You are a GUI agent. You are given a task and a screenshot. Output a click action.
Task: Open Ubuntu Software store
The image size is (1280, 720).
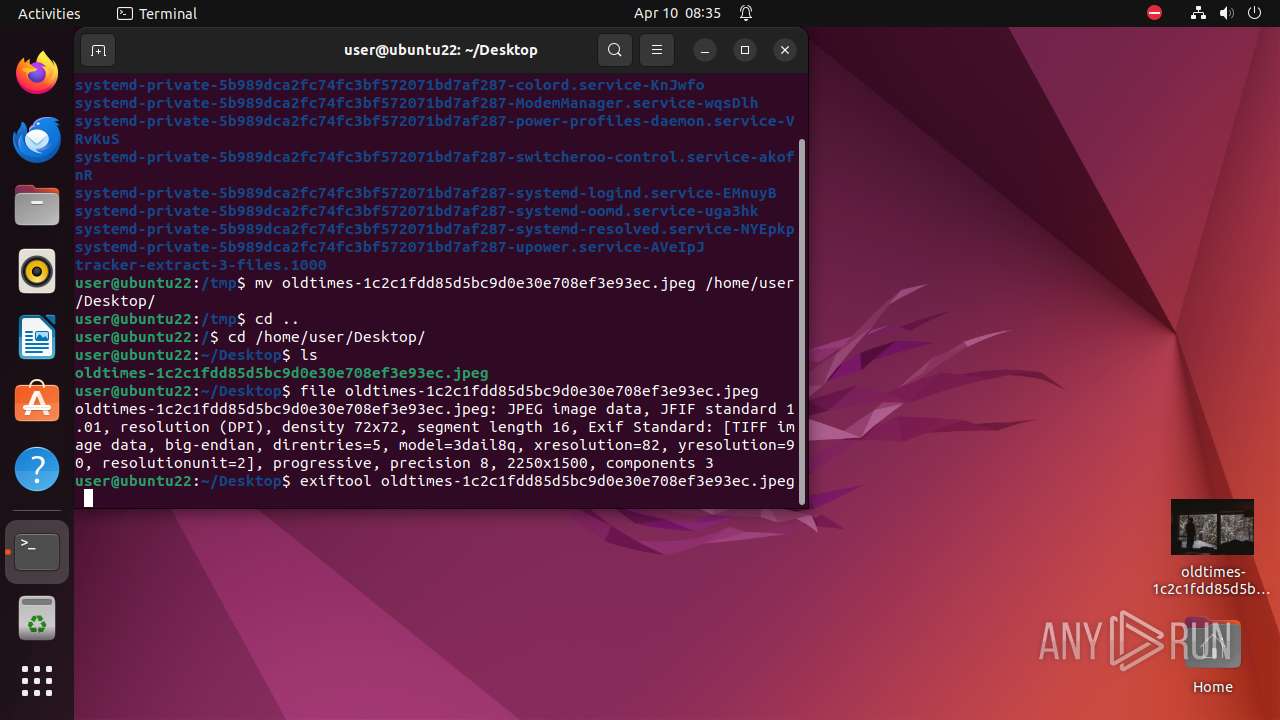point(37,403)
